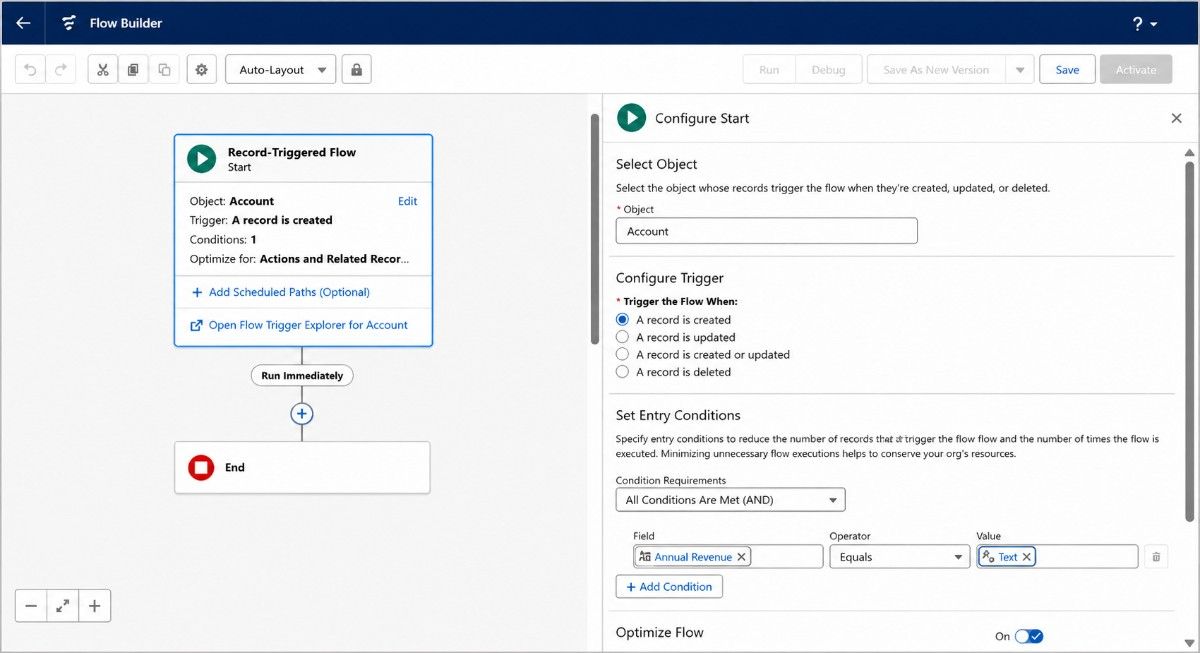Select 'A record is created' radio
This screenshot has height=653, width=1200.
(x=622, y=320)
